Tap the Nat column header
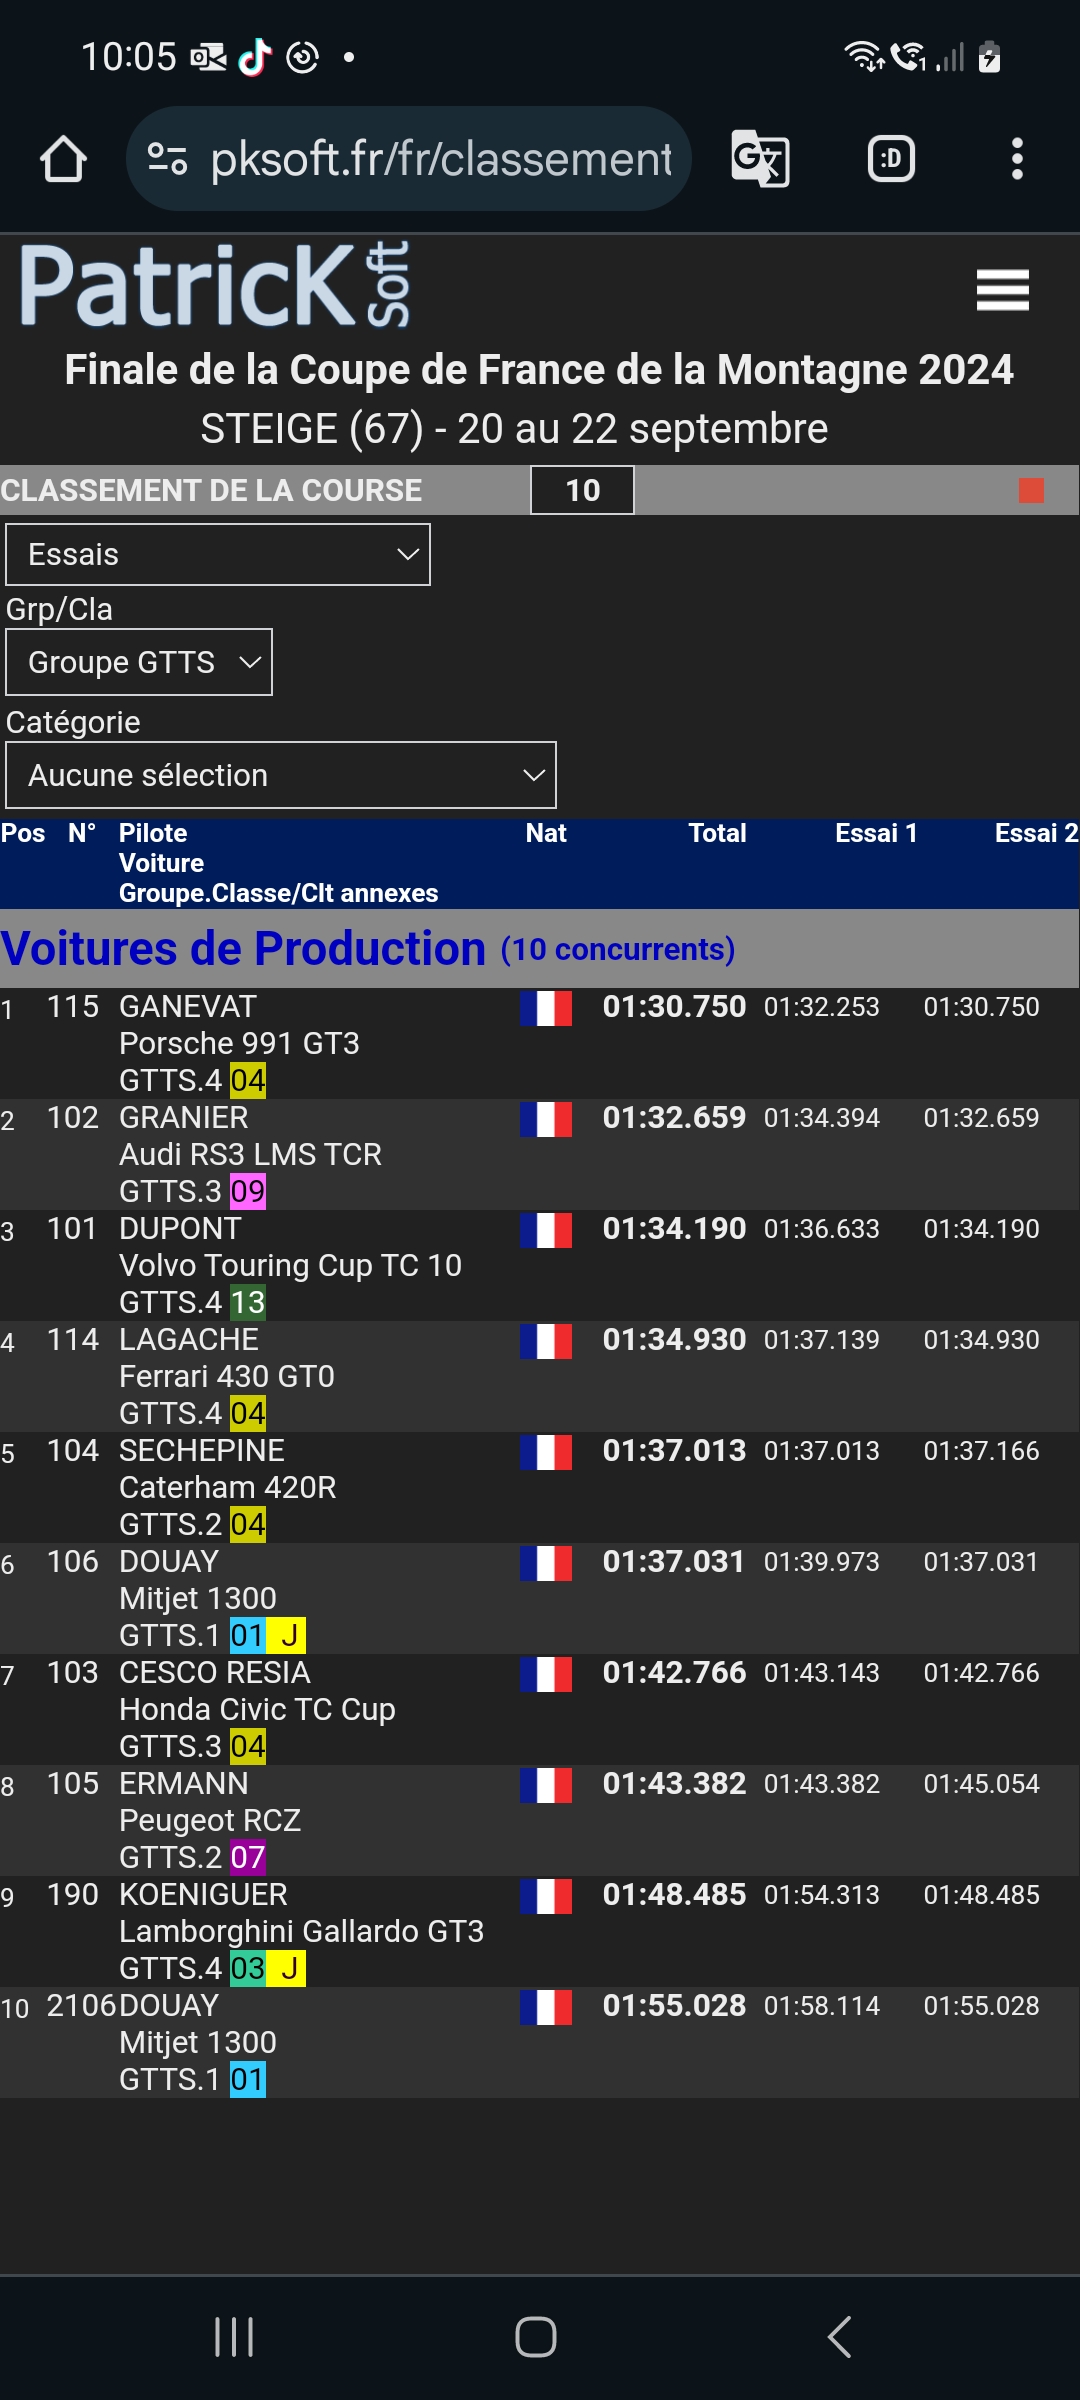Screen dimensions: 1080x2400 (546, 833)
